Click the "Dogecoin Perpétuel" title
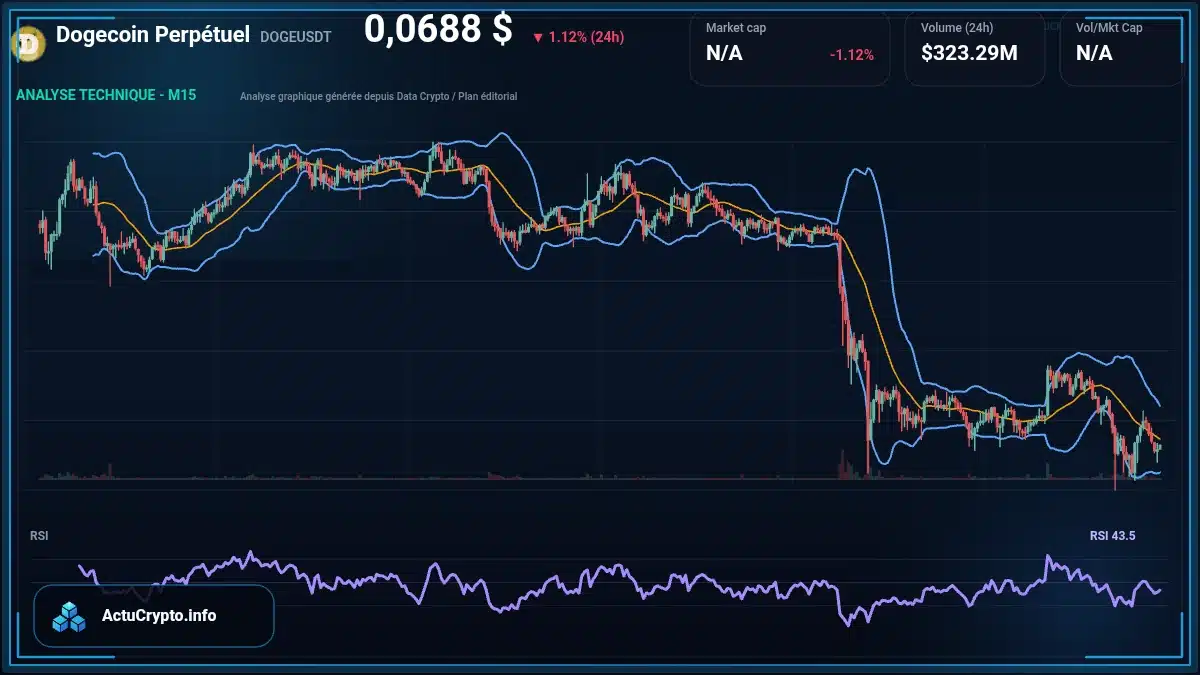This screenshot has height=675, width=1200. (153, 35)
